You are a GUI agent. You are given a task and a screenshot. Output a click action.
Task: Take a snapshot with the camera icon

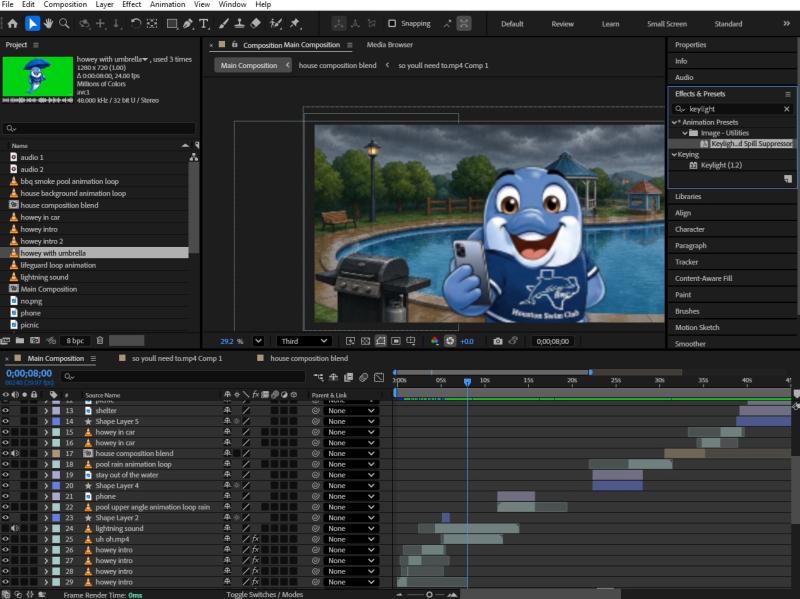pos(498,341)
